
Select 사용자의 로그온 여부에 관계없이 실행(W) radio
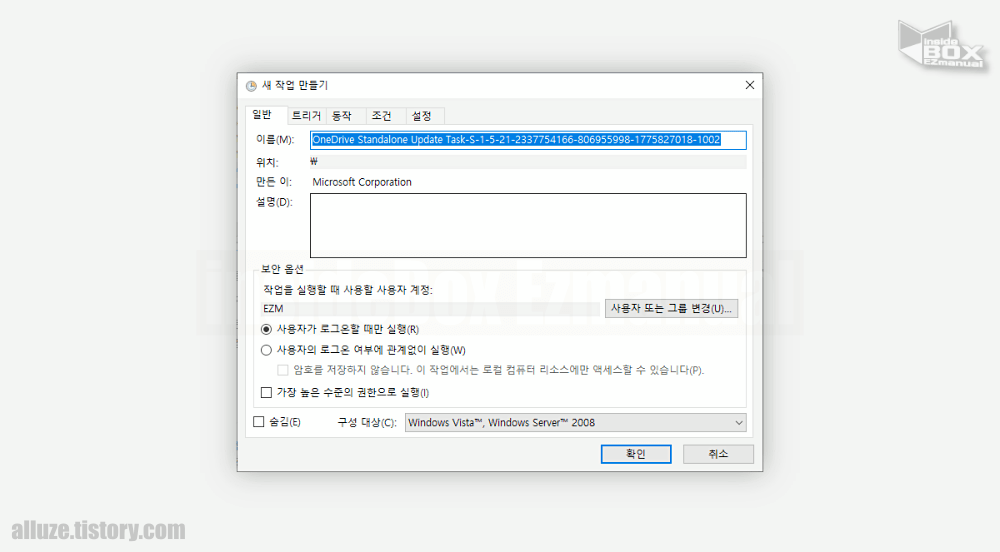(267, 350)
